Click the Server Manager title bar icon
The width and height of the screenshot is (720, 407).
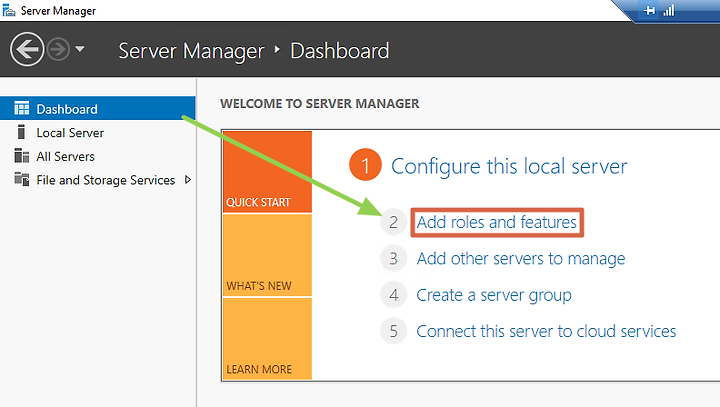tap(9, 10)
